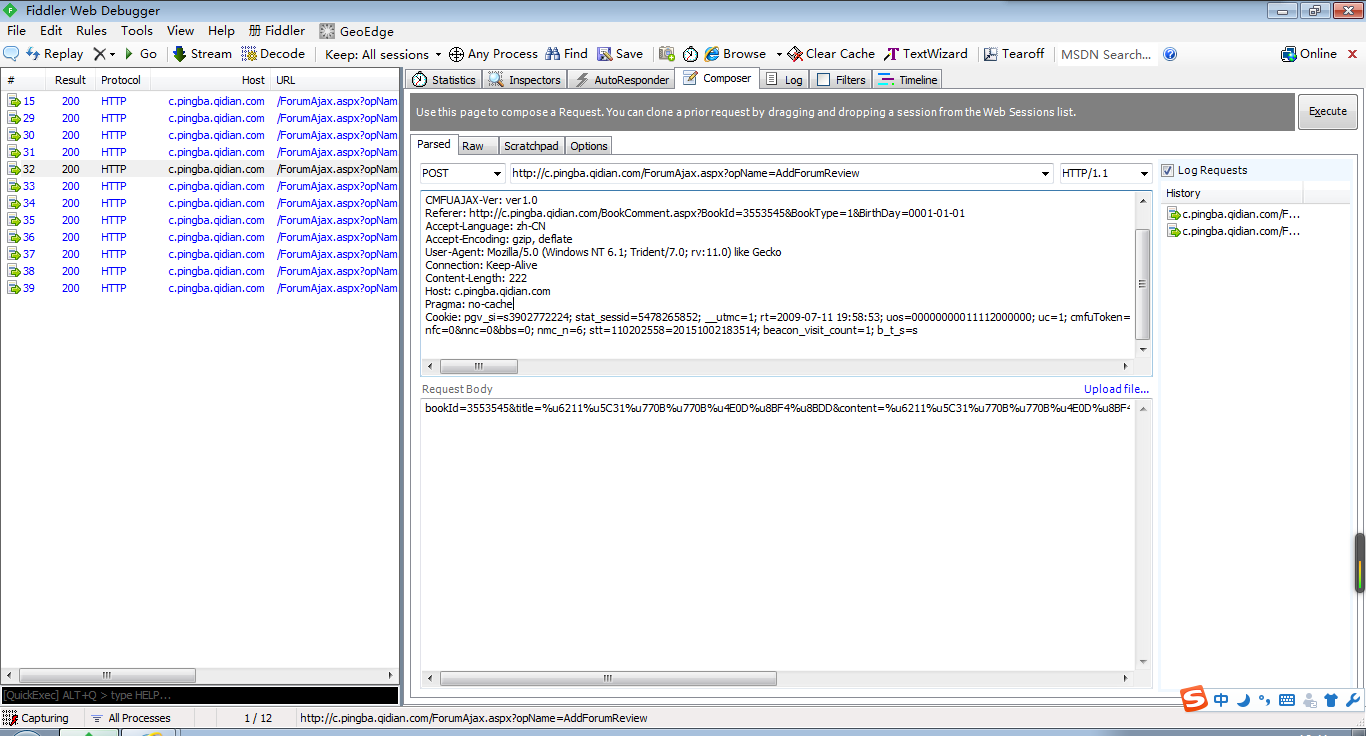This screenshot has width=1366, height=736.
Task: Open the View menu
Action: pyautogui.click(x=180, y=31)
